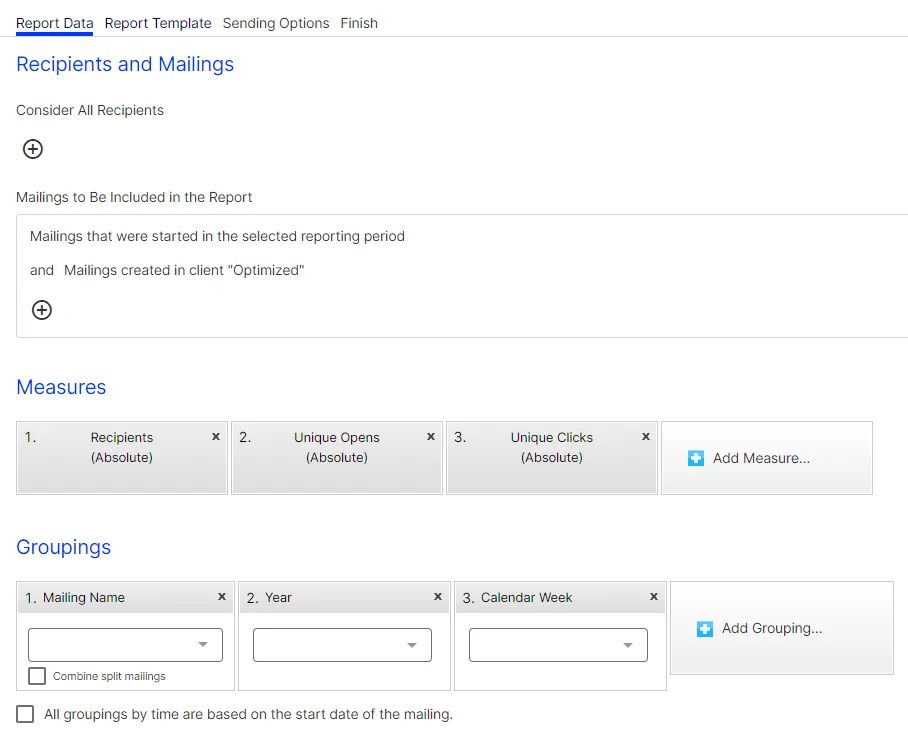908x743 pixels.
Task: Click the Unique Opens measure tile
Action: [x=337, y=457]
